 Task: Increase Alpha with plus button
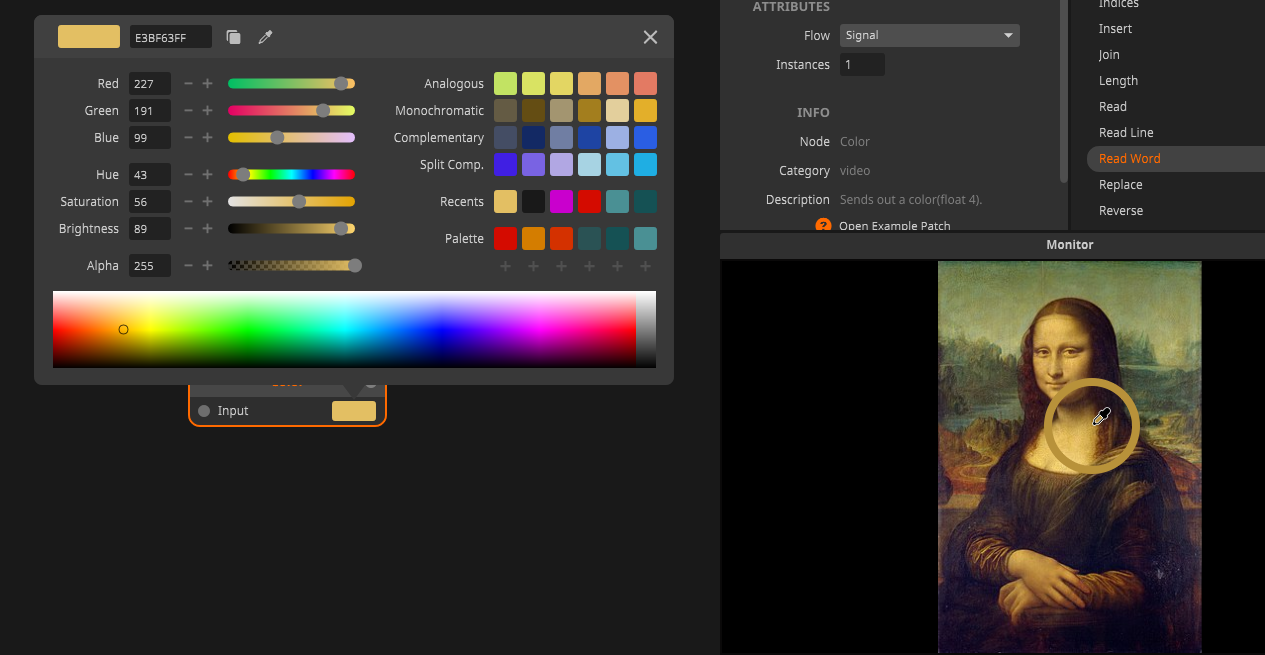coord(207,266)
